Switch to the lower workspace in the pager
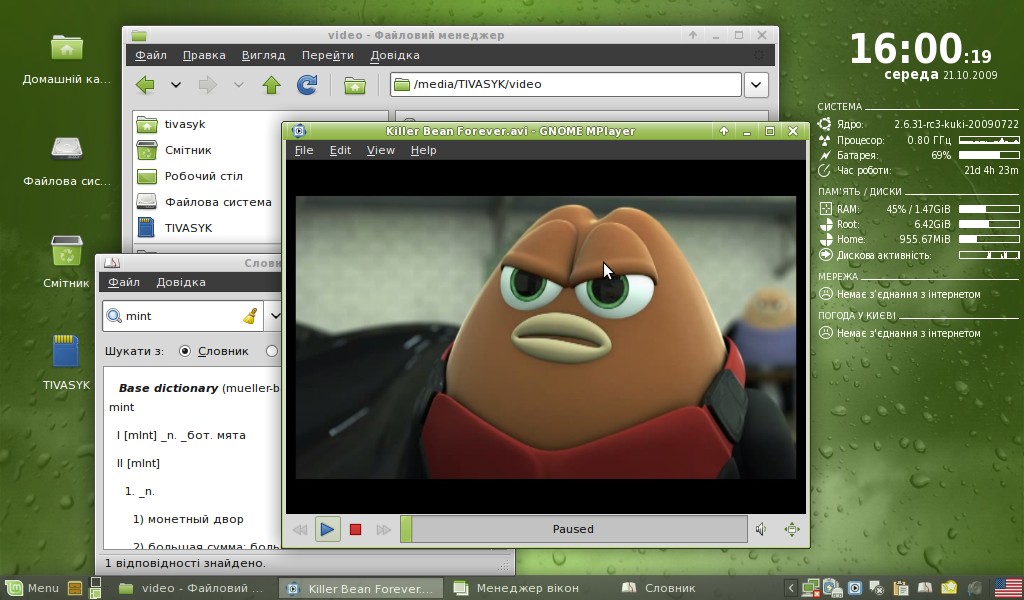Image resolution: width=1024 pixels, height=600 pixels. tap(95, 593)
